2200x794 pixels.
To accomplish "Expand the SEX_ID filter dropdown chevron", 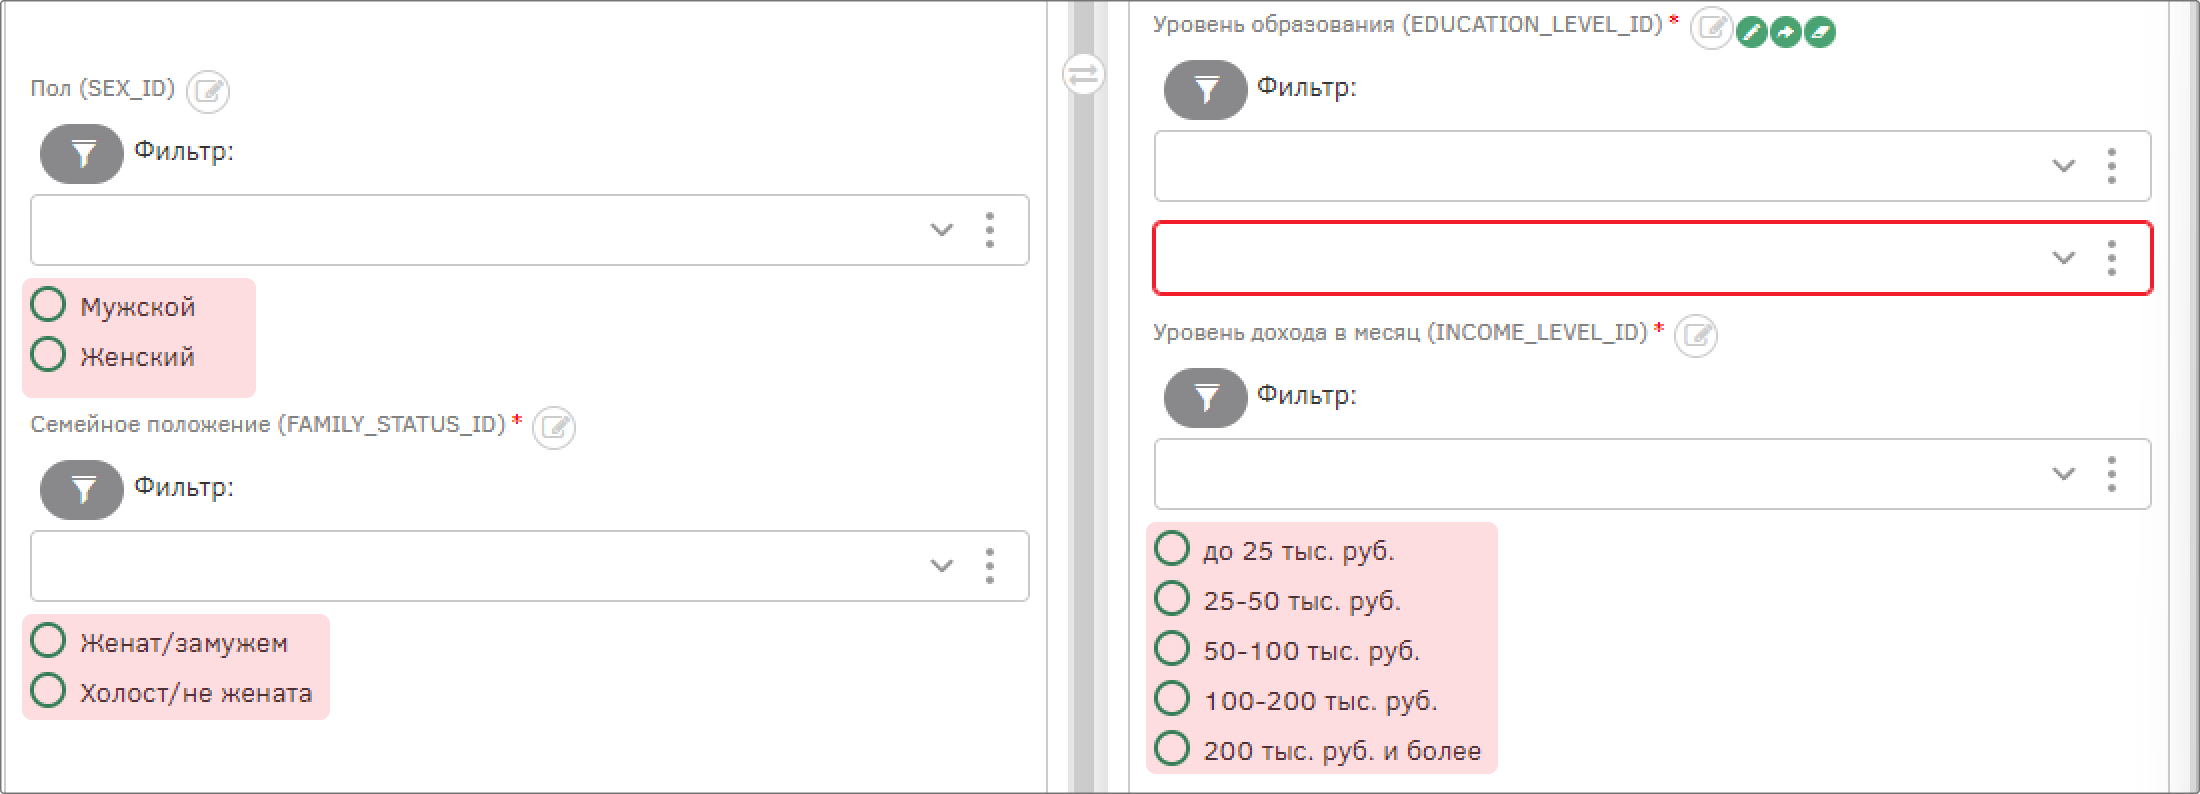I will (x=942, y=230).
